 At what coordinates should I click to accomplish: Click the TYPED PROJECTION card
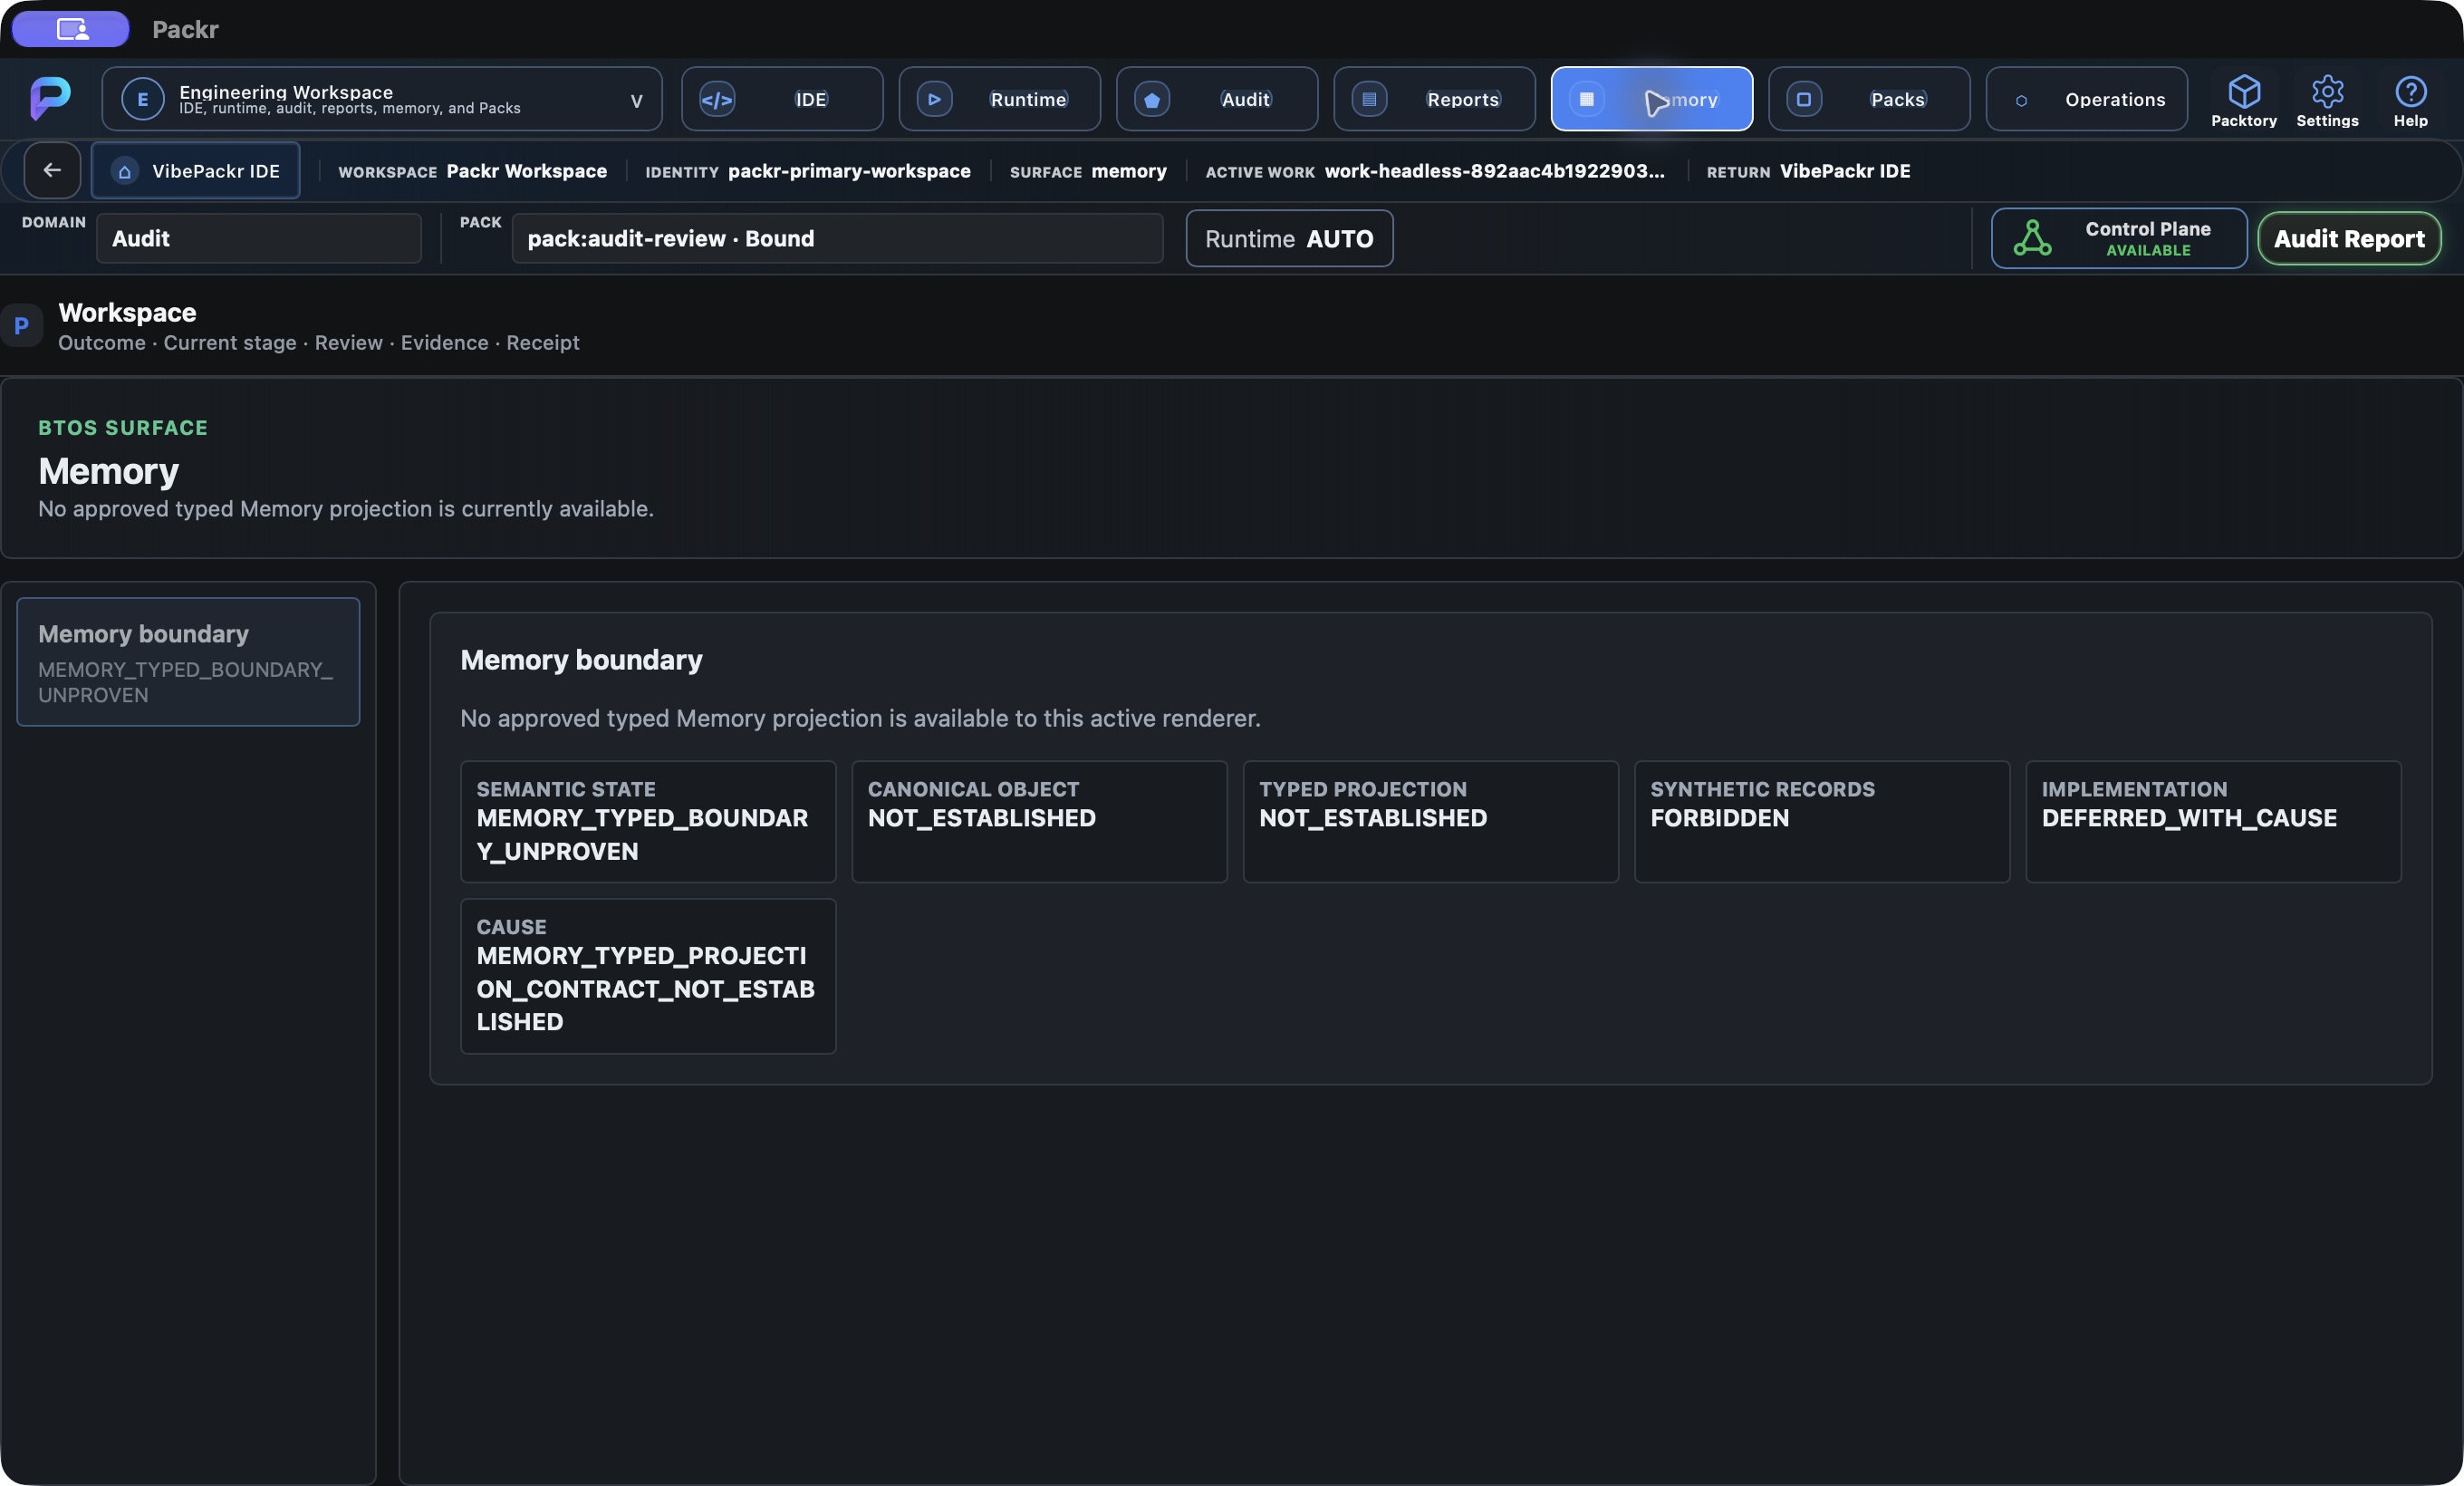(x=1430, y=822)
